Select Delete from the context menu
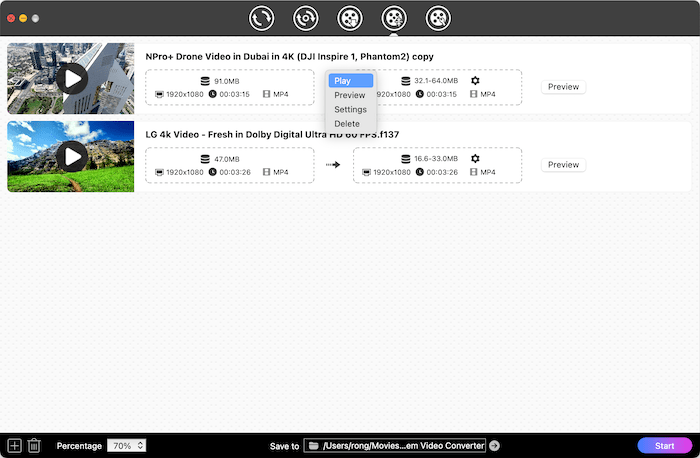 [346, 124]
